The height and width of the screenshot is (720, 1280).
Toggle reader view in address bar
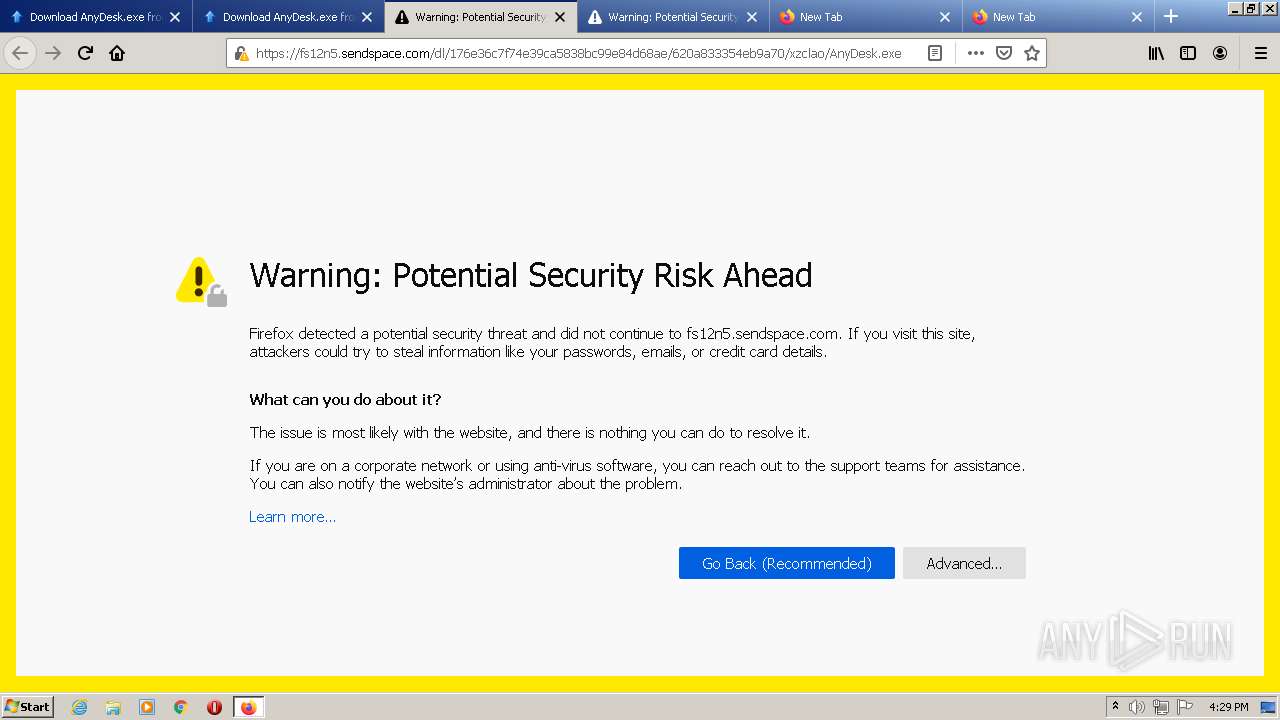[x=935, y=53]
